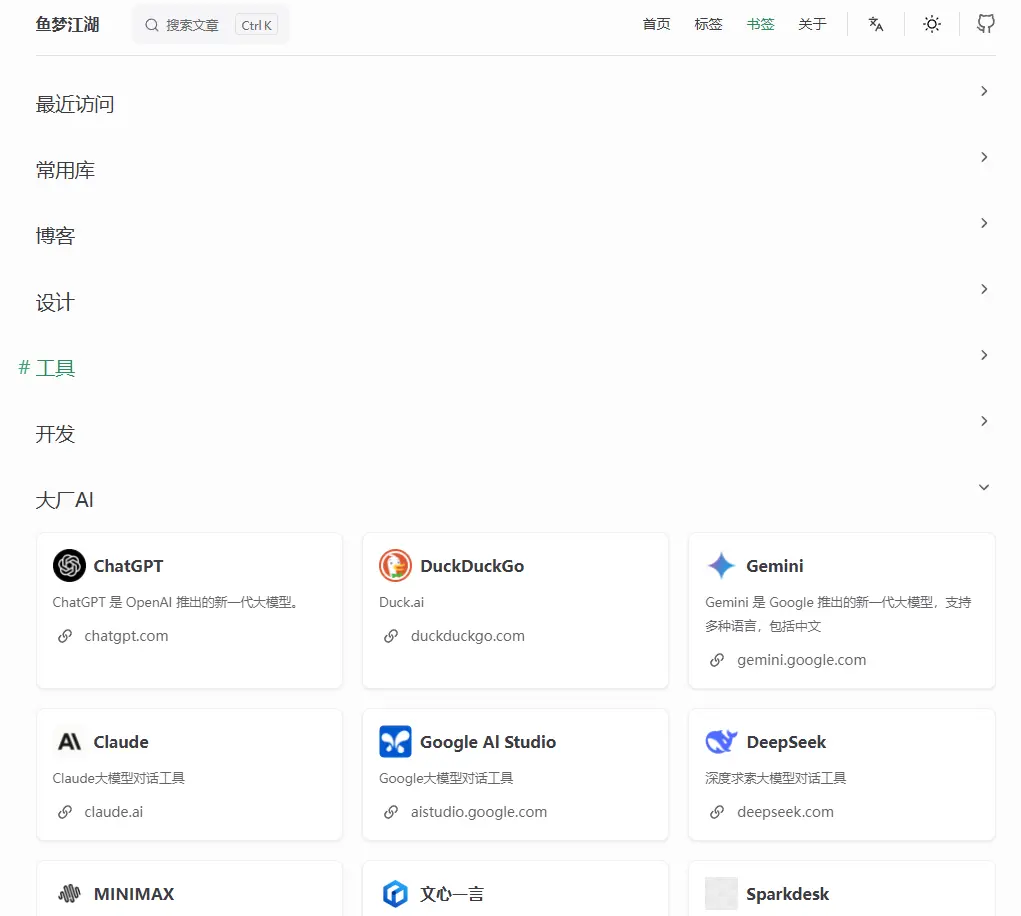The width and height of the screenshot is (1021, 916).
Task: Click link icon beside duckduckgo.com
Action: pos(391,636)
